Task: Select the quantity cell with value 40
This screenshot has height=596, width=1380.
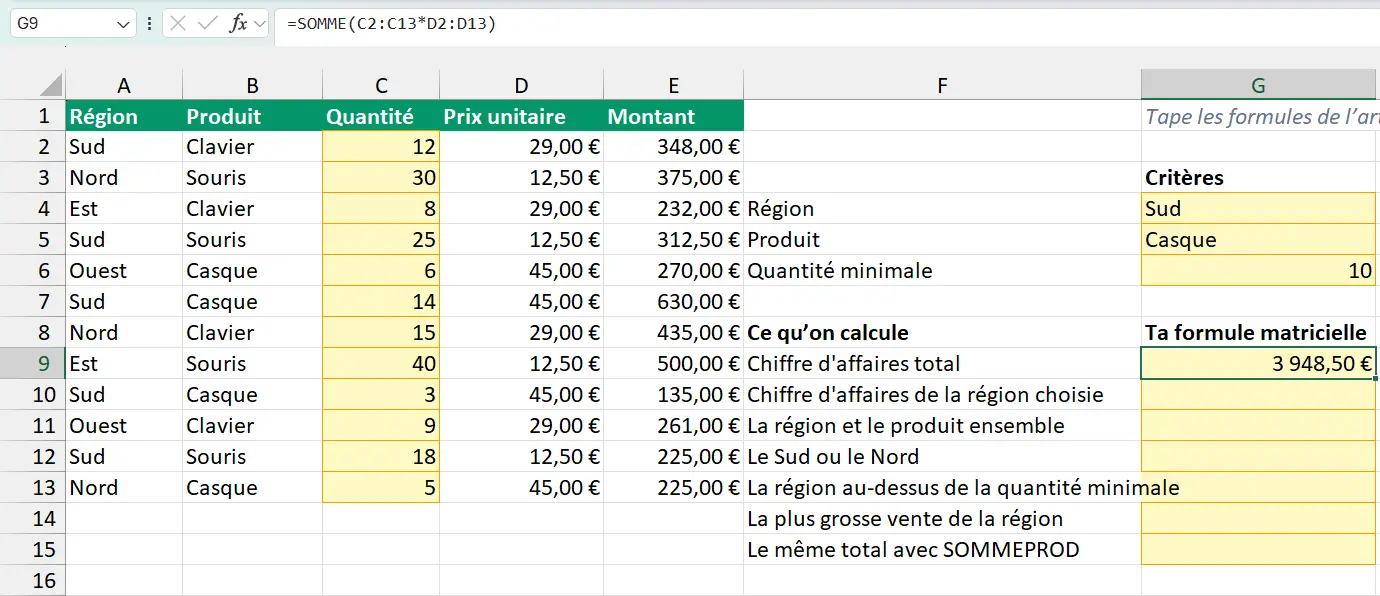Action: pos(381,364)
